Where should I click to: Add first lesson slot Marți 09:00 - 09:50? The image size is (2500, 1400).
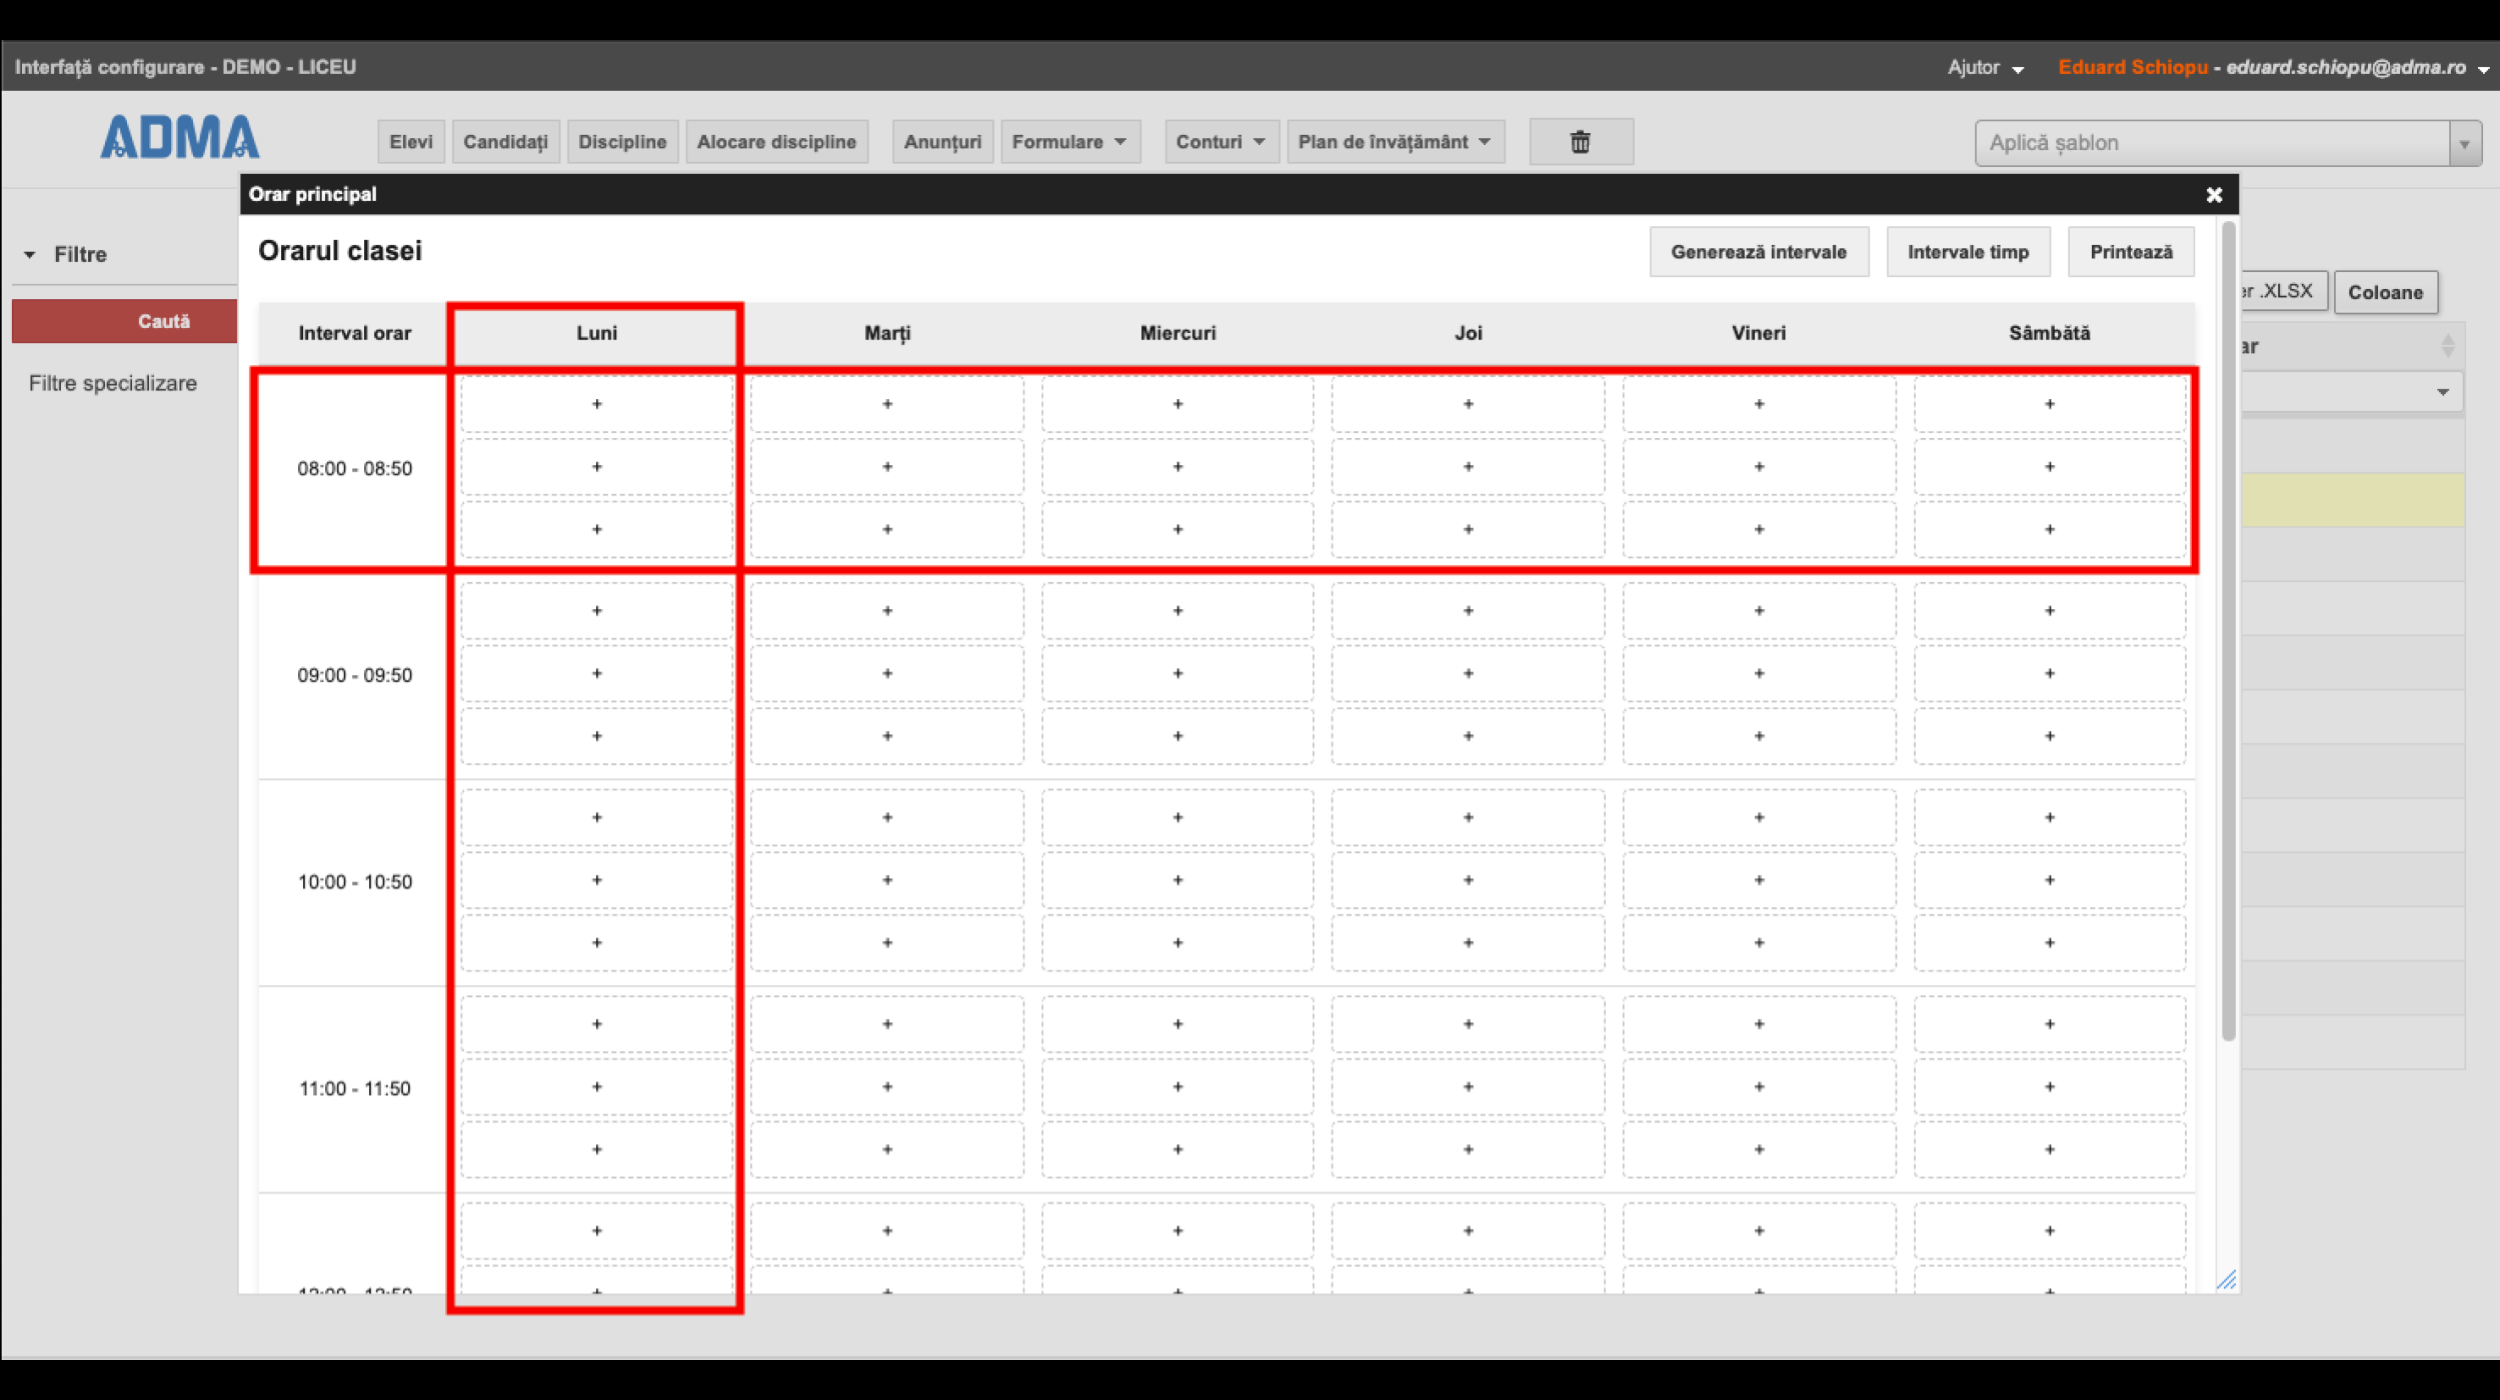pos(887,611)
